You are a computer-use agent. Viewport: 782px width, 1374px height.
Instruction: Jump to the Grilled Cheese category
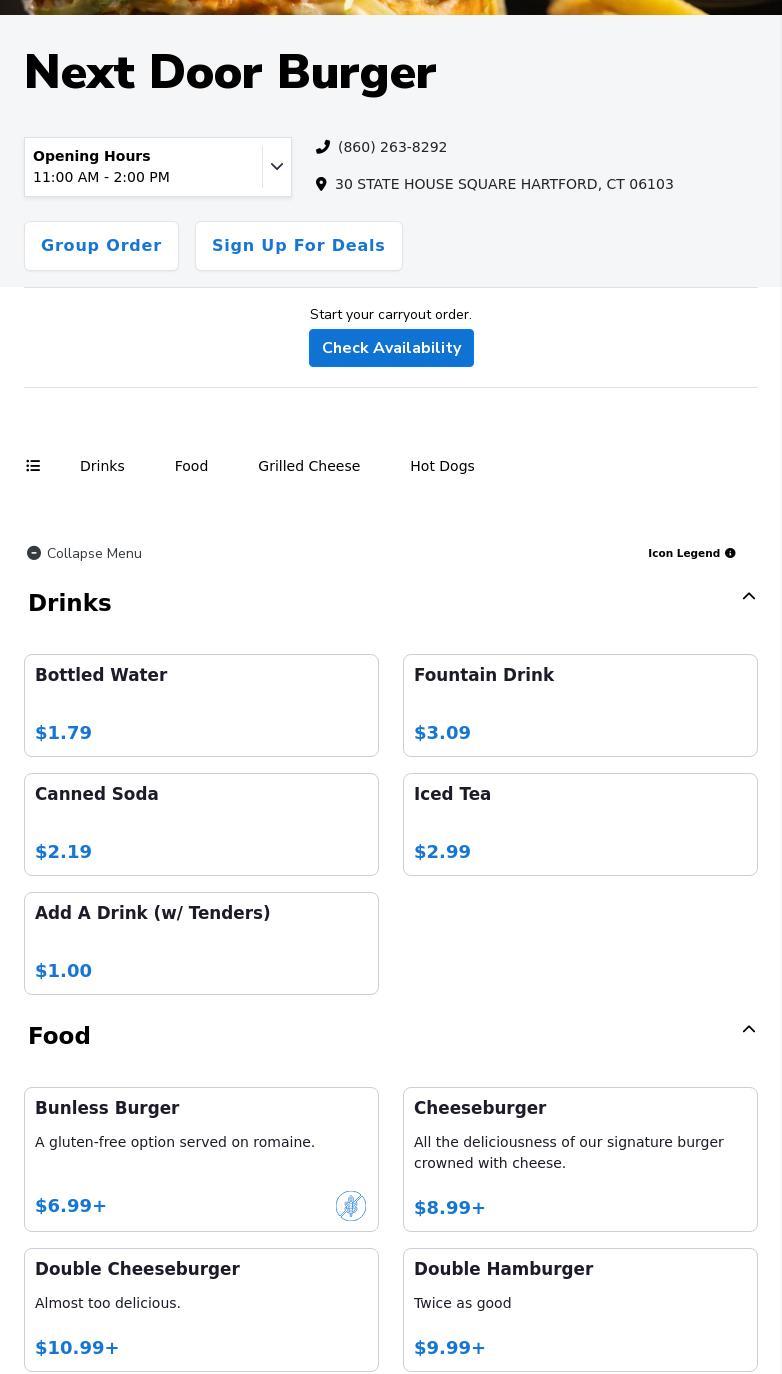tap(309, 466)
